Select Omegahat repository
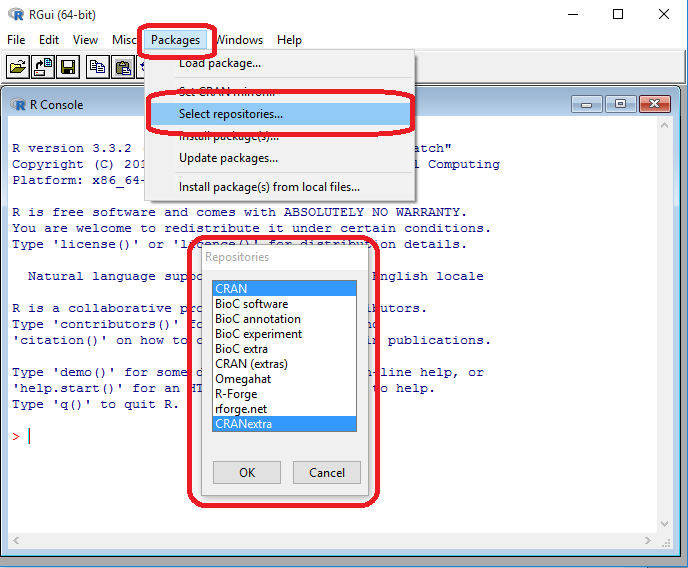Viewport: 688px width, 568px height. 284,379
